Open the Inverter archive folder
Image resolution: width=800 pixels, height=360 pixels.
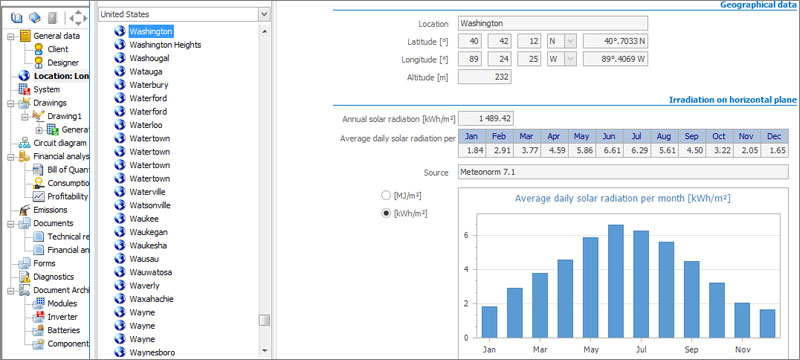tap(62, 317)
